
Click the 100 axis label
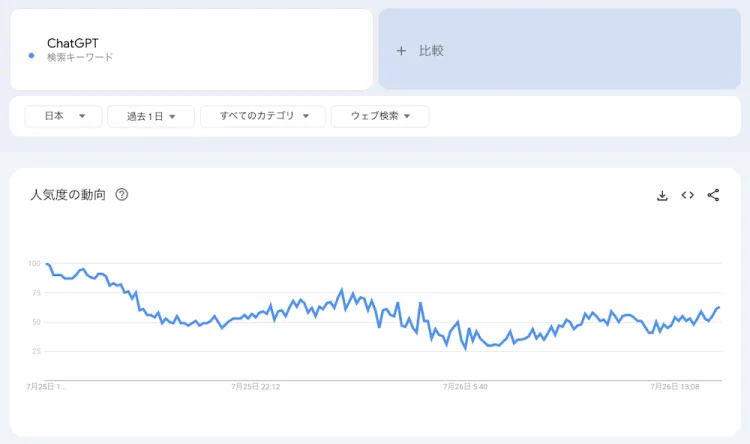pyautogui.click(x=34, y=264)
